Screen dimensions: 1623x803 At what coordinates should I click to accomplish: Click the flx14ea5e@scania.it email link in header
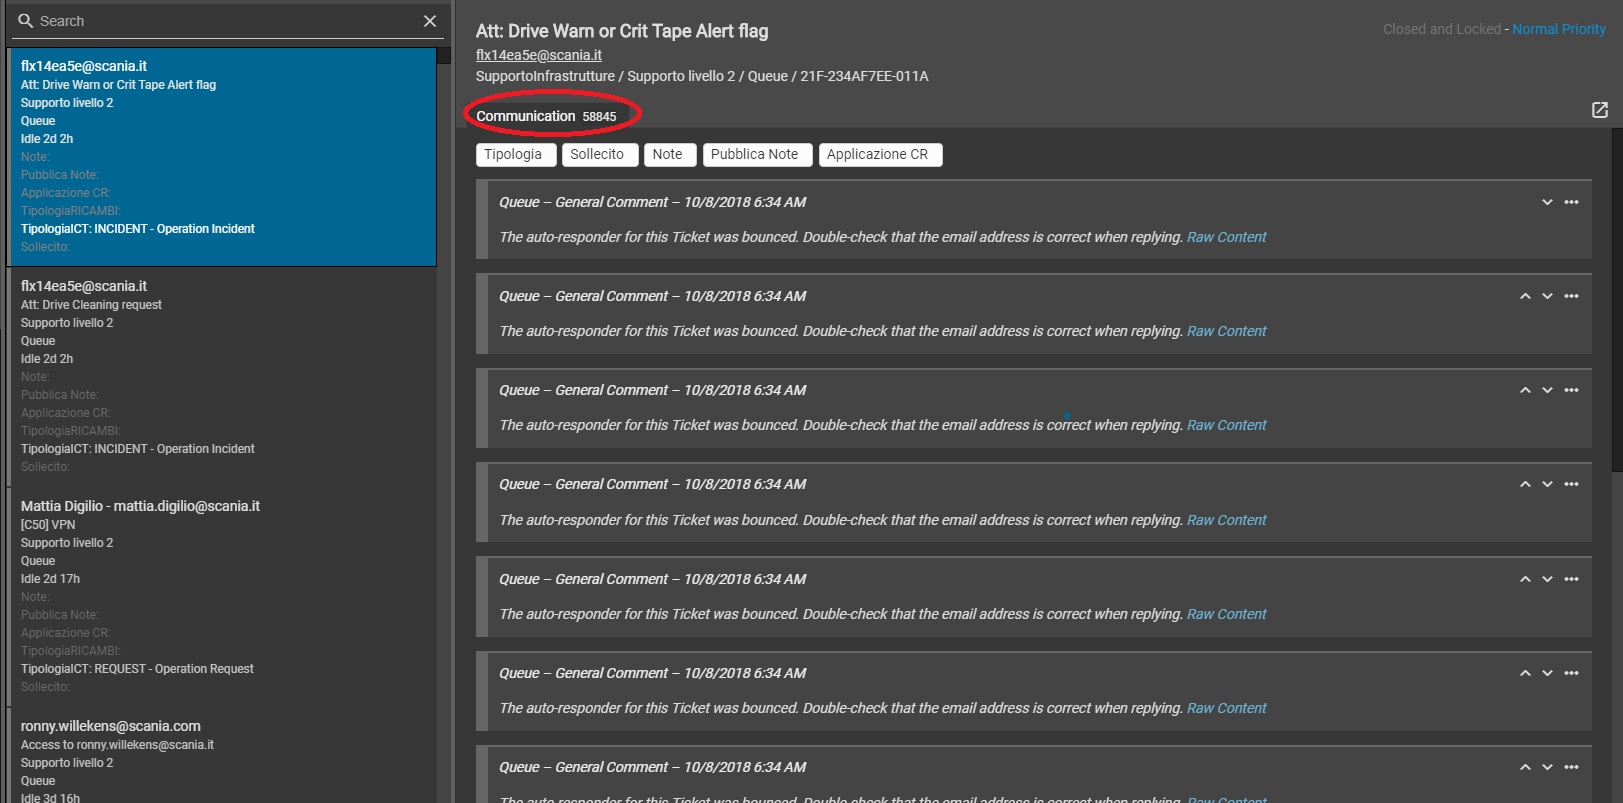[539, 55]
